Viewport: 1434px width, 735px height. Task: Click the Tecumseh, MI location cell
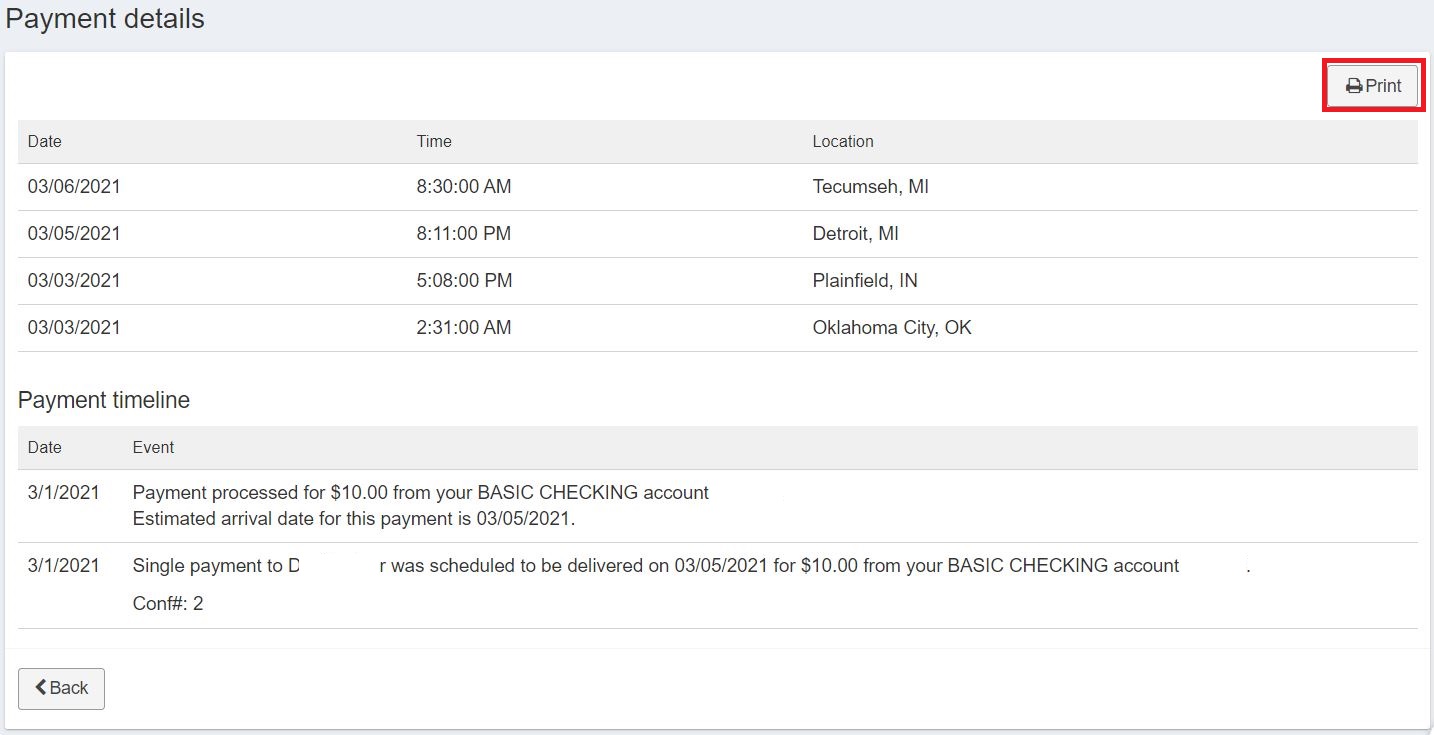pyautogui.click(x=870, y=187)
